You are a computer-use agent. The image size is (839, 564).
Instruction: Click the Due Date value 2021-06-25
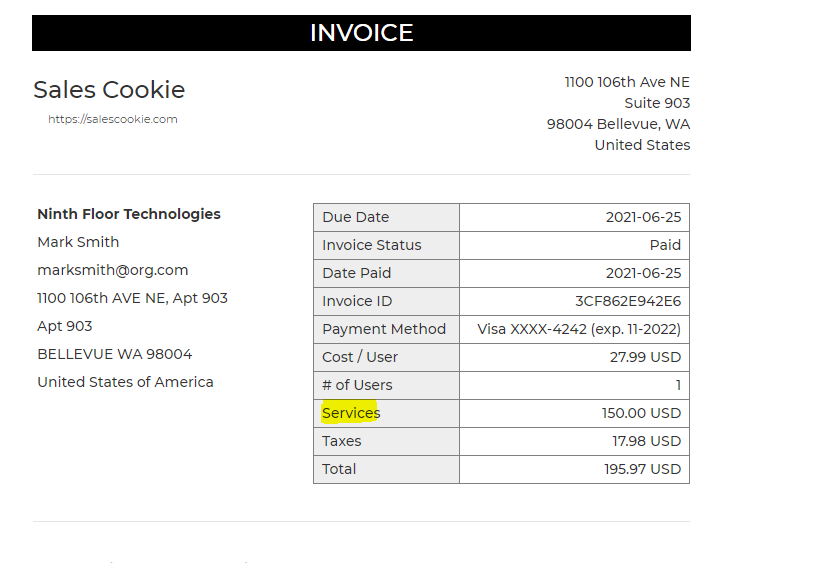click(x=643, y=217)
